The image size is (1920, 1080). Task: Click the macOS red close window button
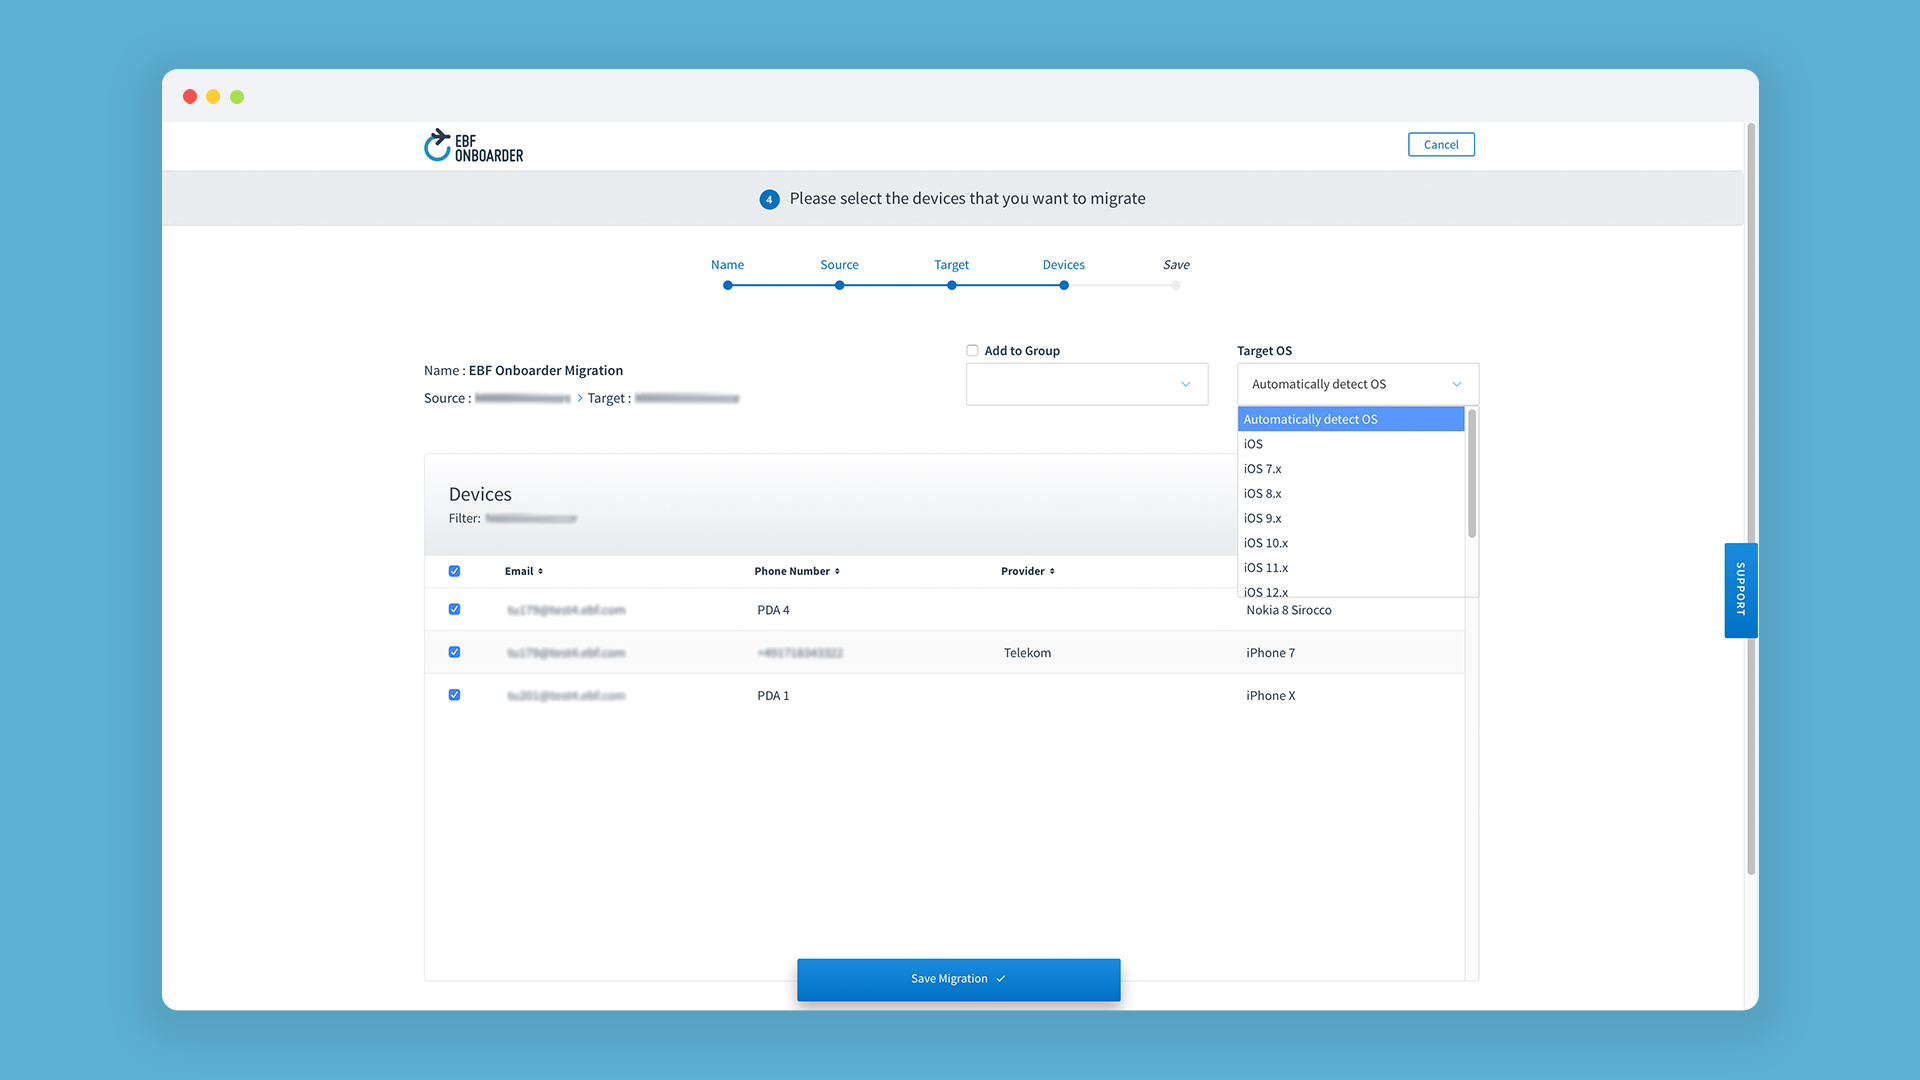click(x=190, y=97)
